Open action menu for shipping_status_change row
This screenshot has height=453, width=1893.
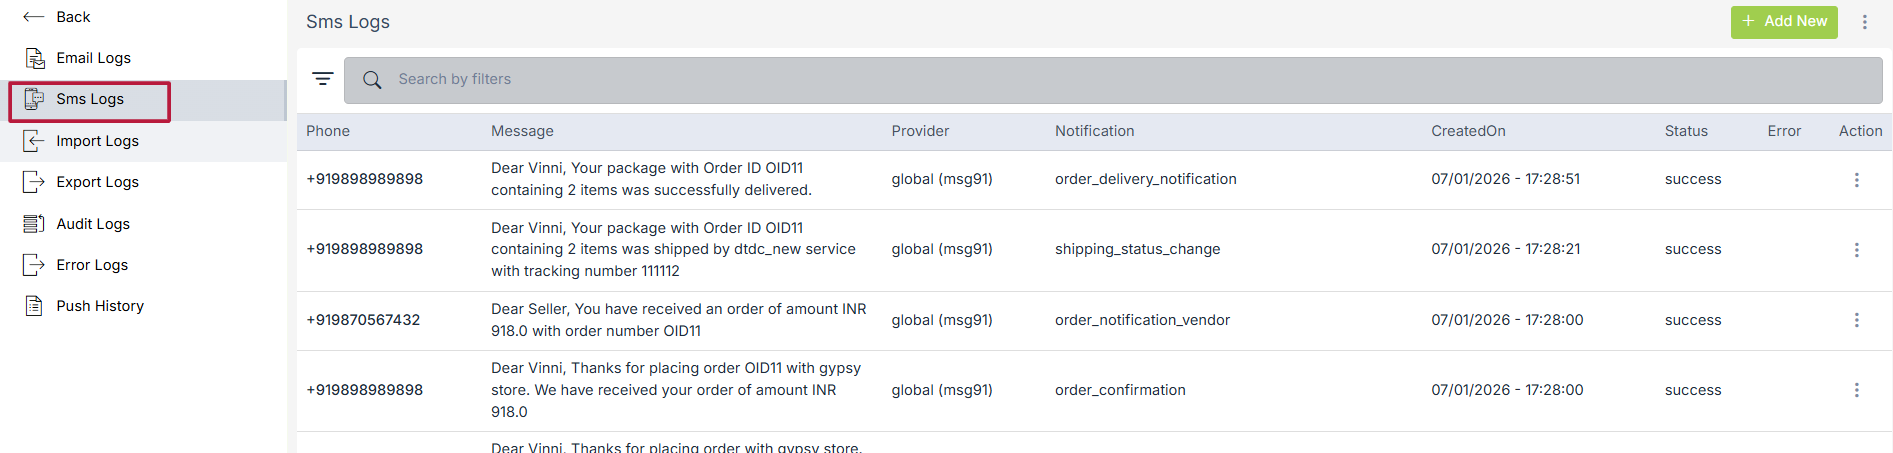[x=1857, y=250]
